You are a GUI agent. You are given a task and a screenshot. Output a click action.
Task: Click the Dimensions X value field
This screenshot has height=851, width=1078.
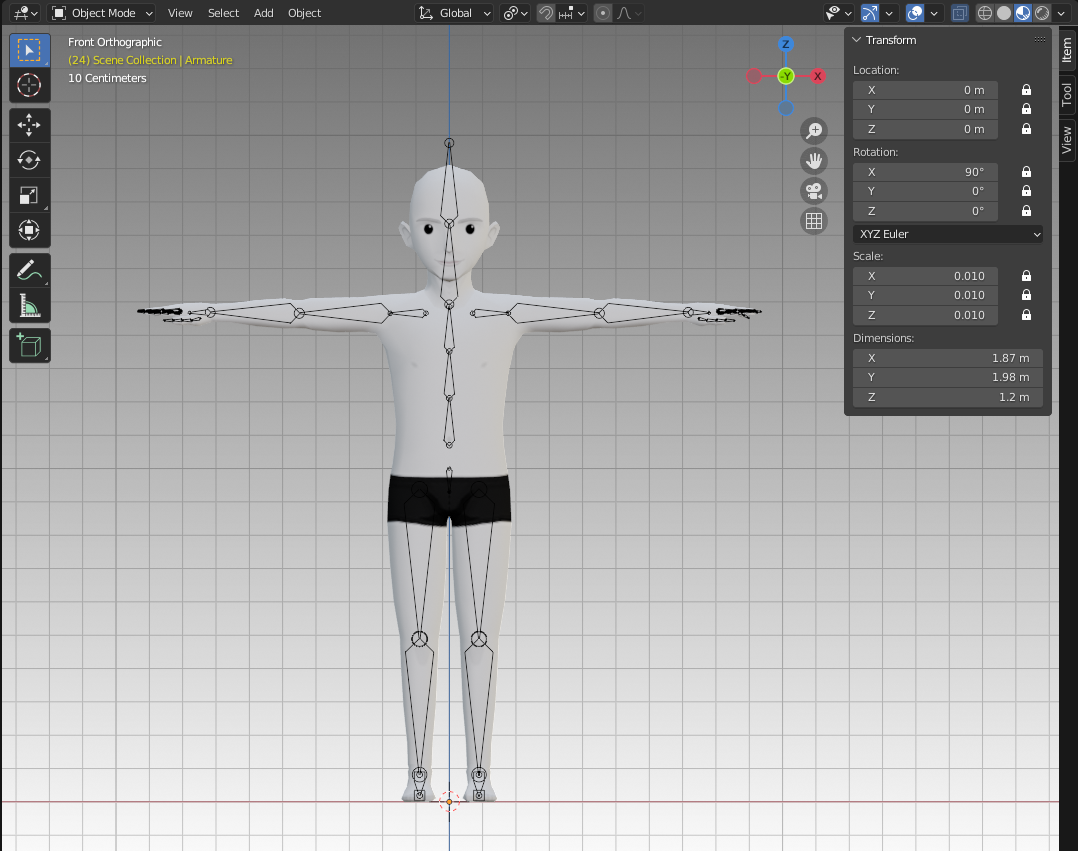coord(947,358)
